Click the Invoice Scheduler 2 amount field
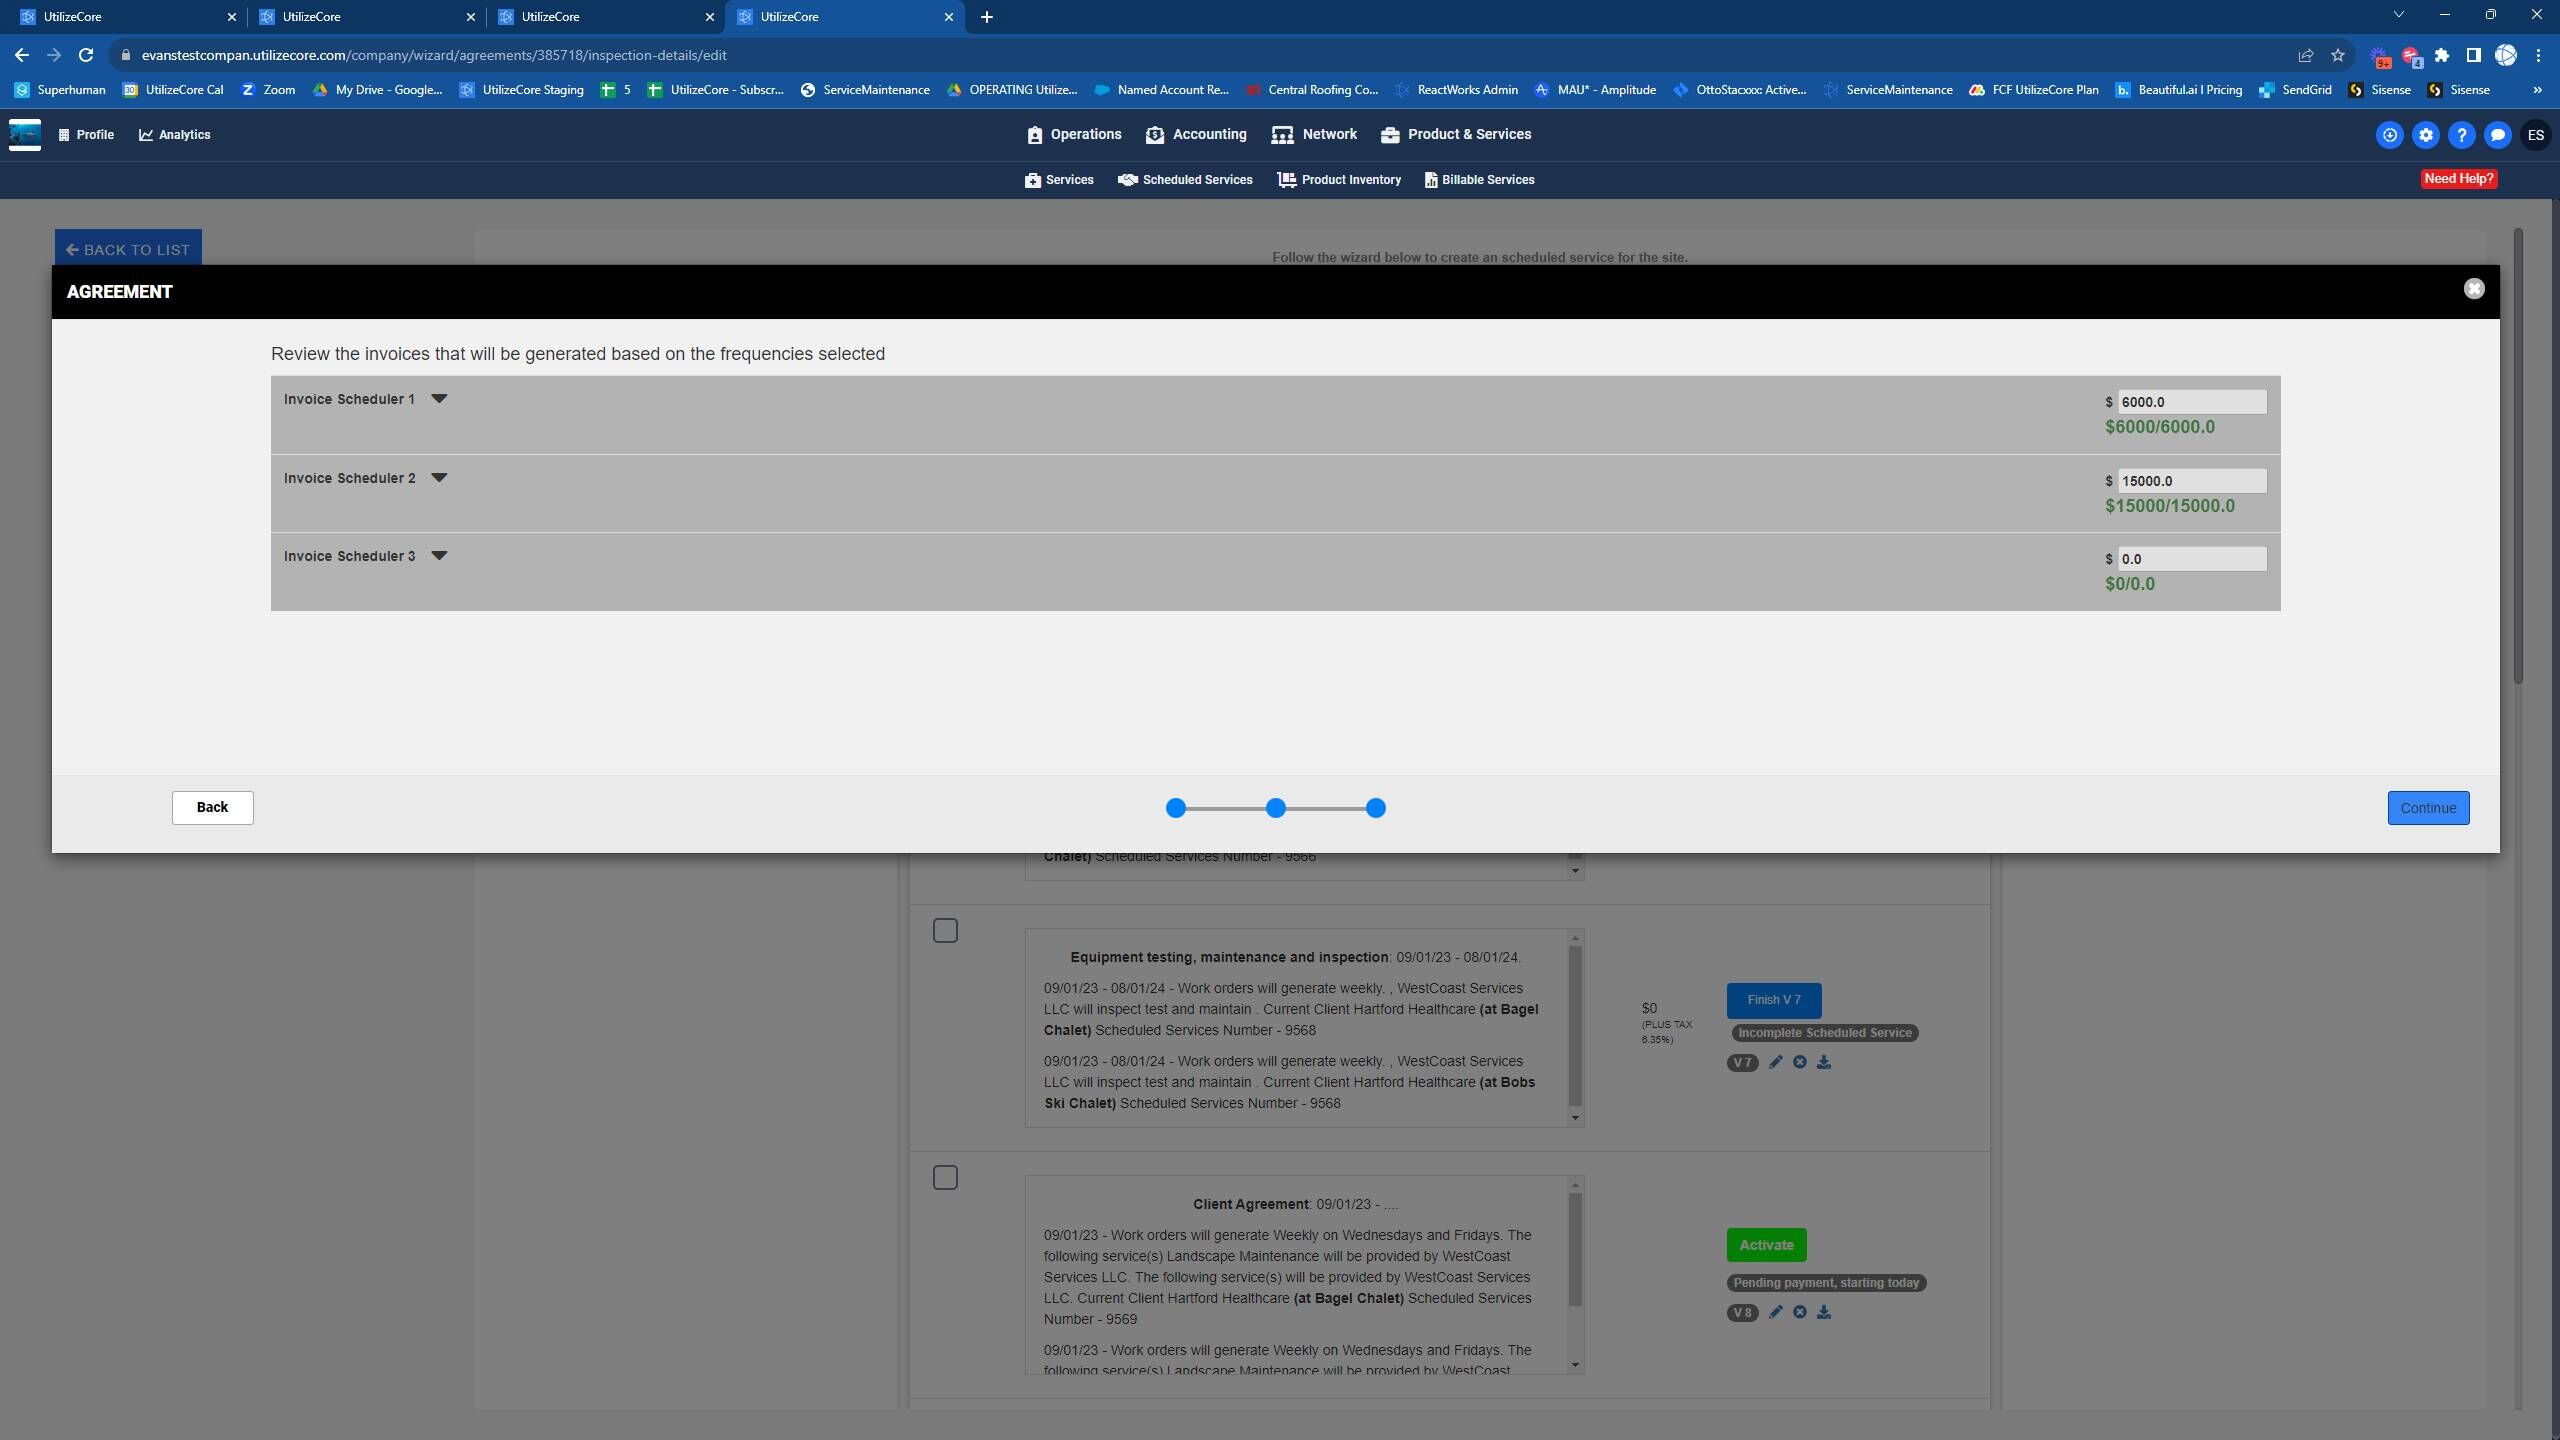 tap(2190, 481)
